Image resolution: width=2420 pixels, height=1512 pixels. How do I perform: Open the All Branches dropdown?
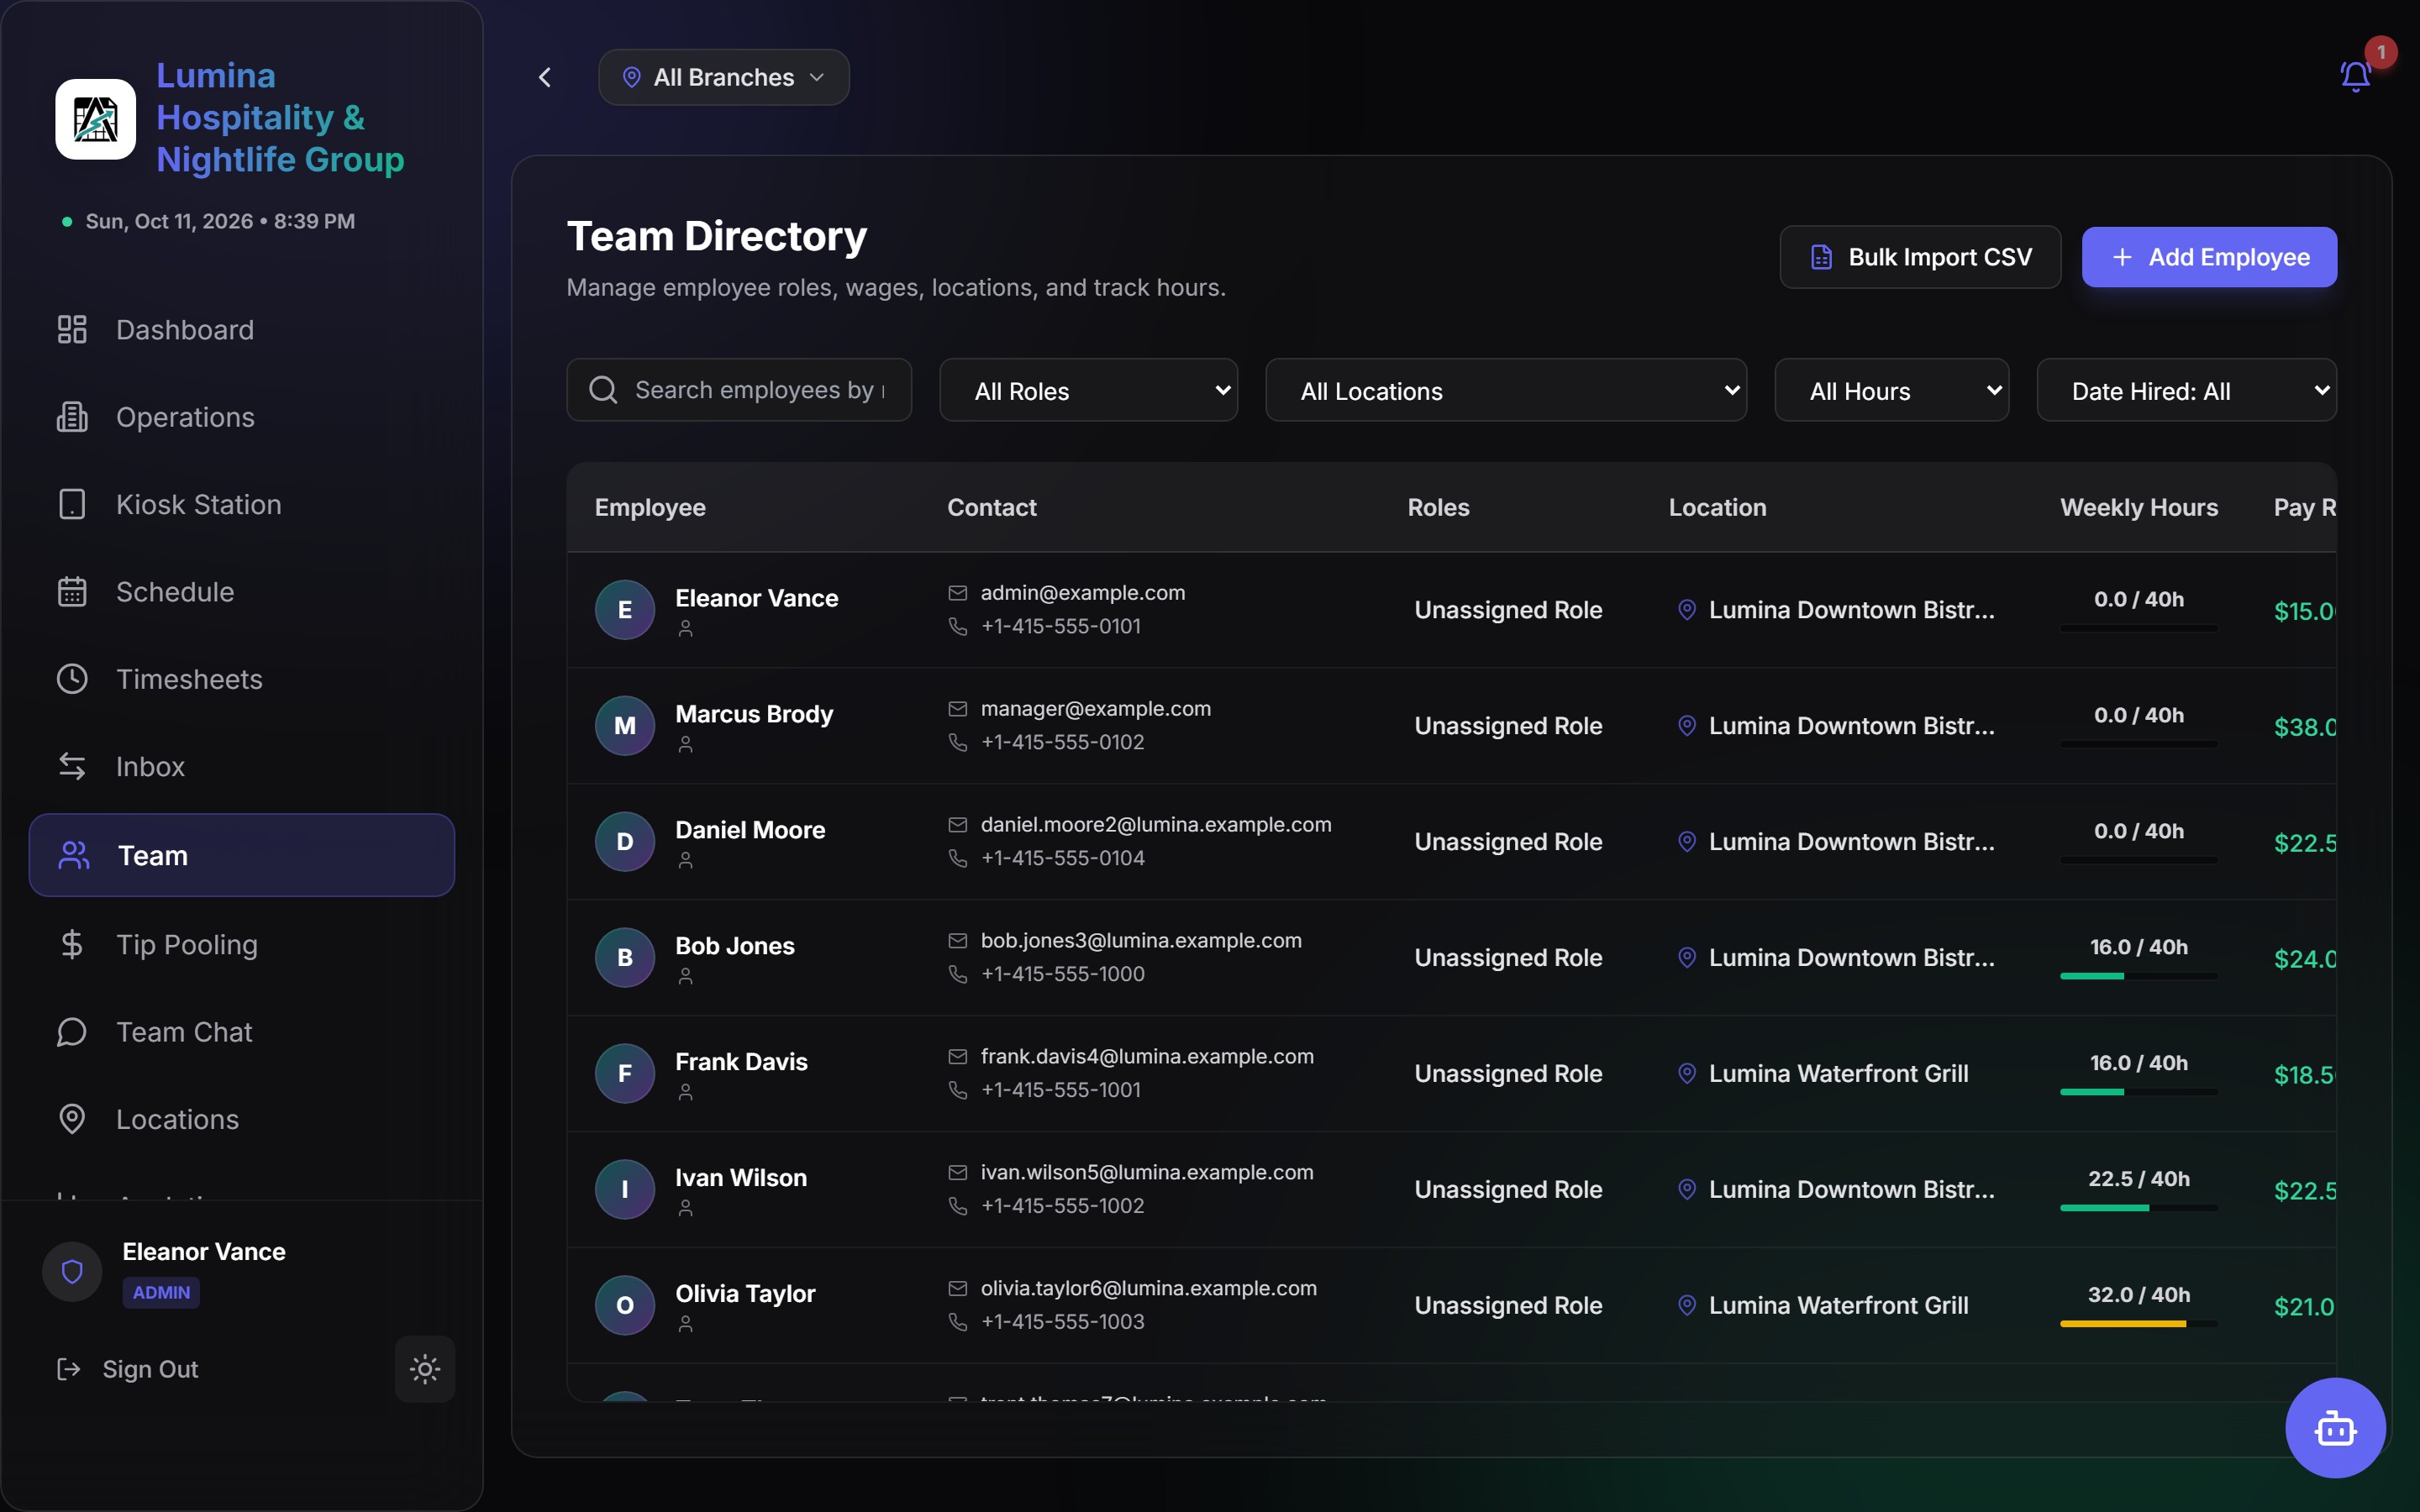[724, 77]
